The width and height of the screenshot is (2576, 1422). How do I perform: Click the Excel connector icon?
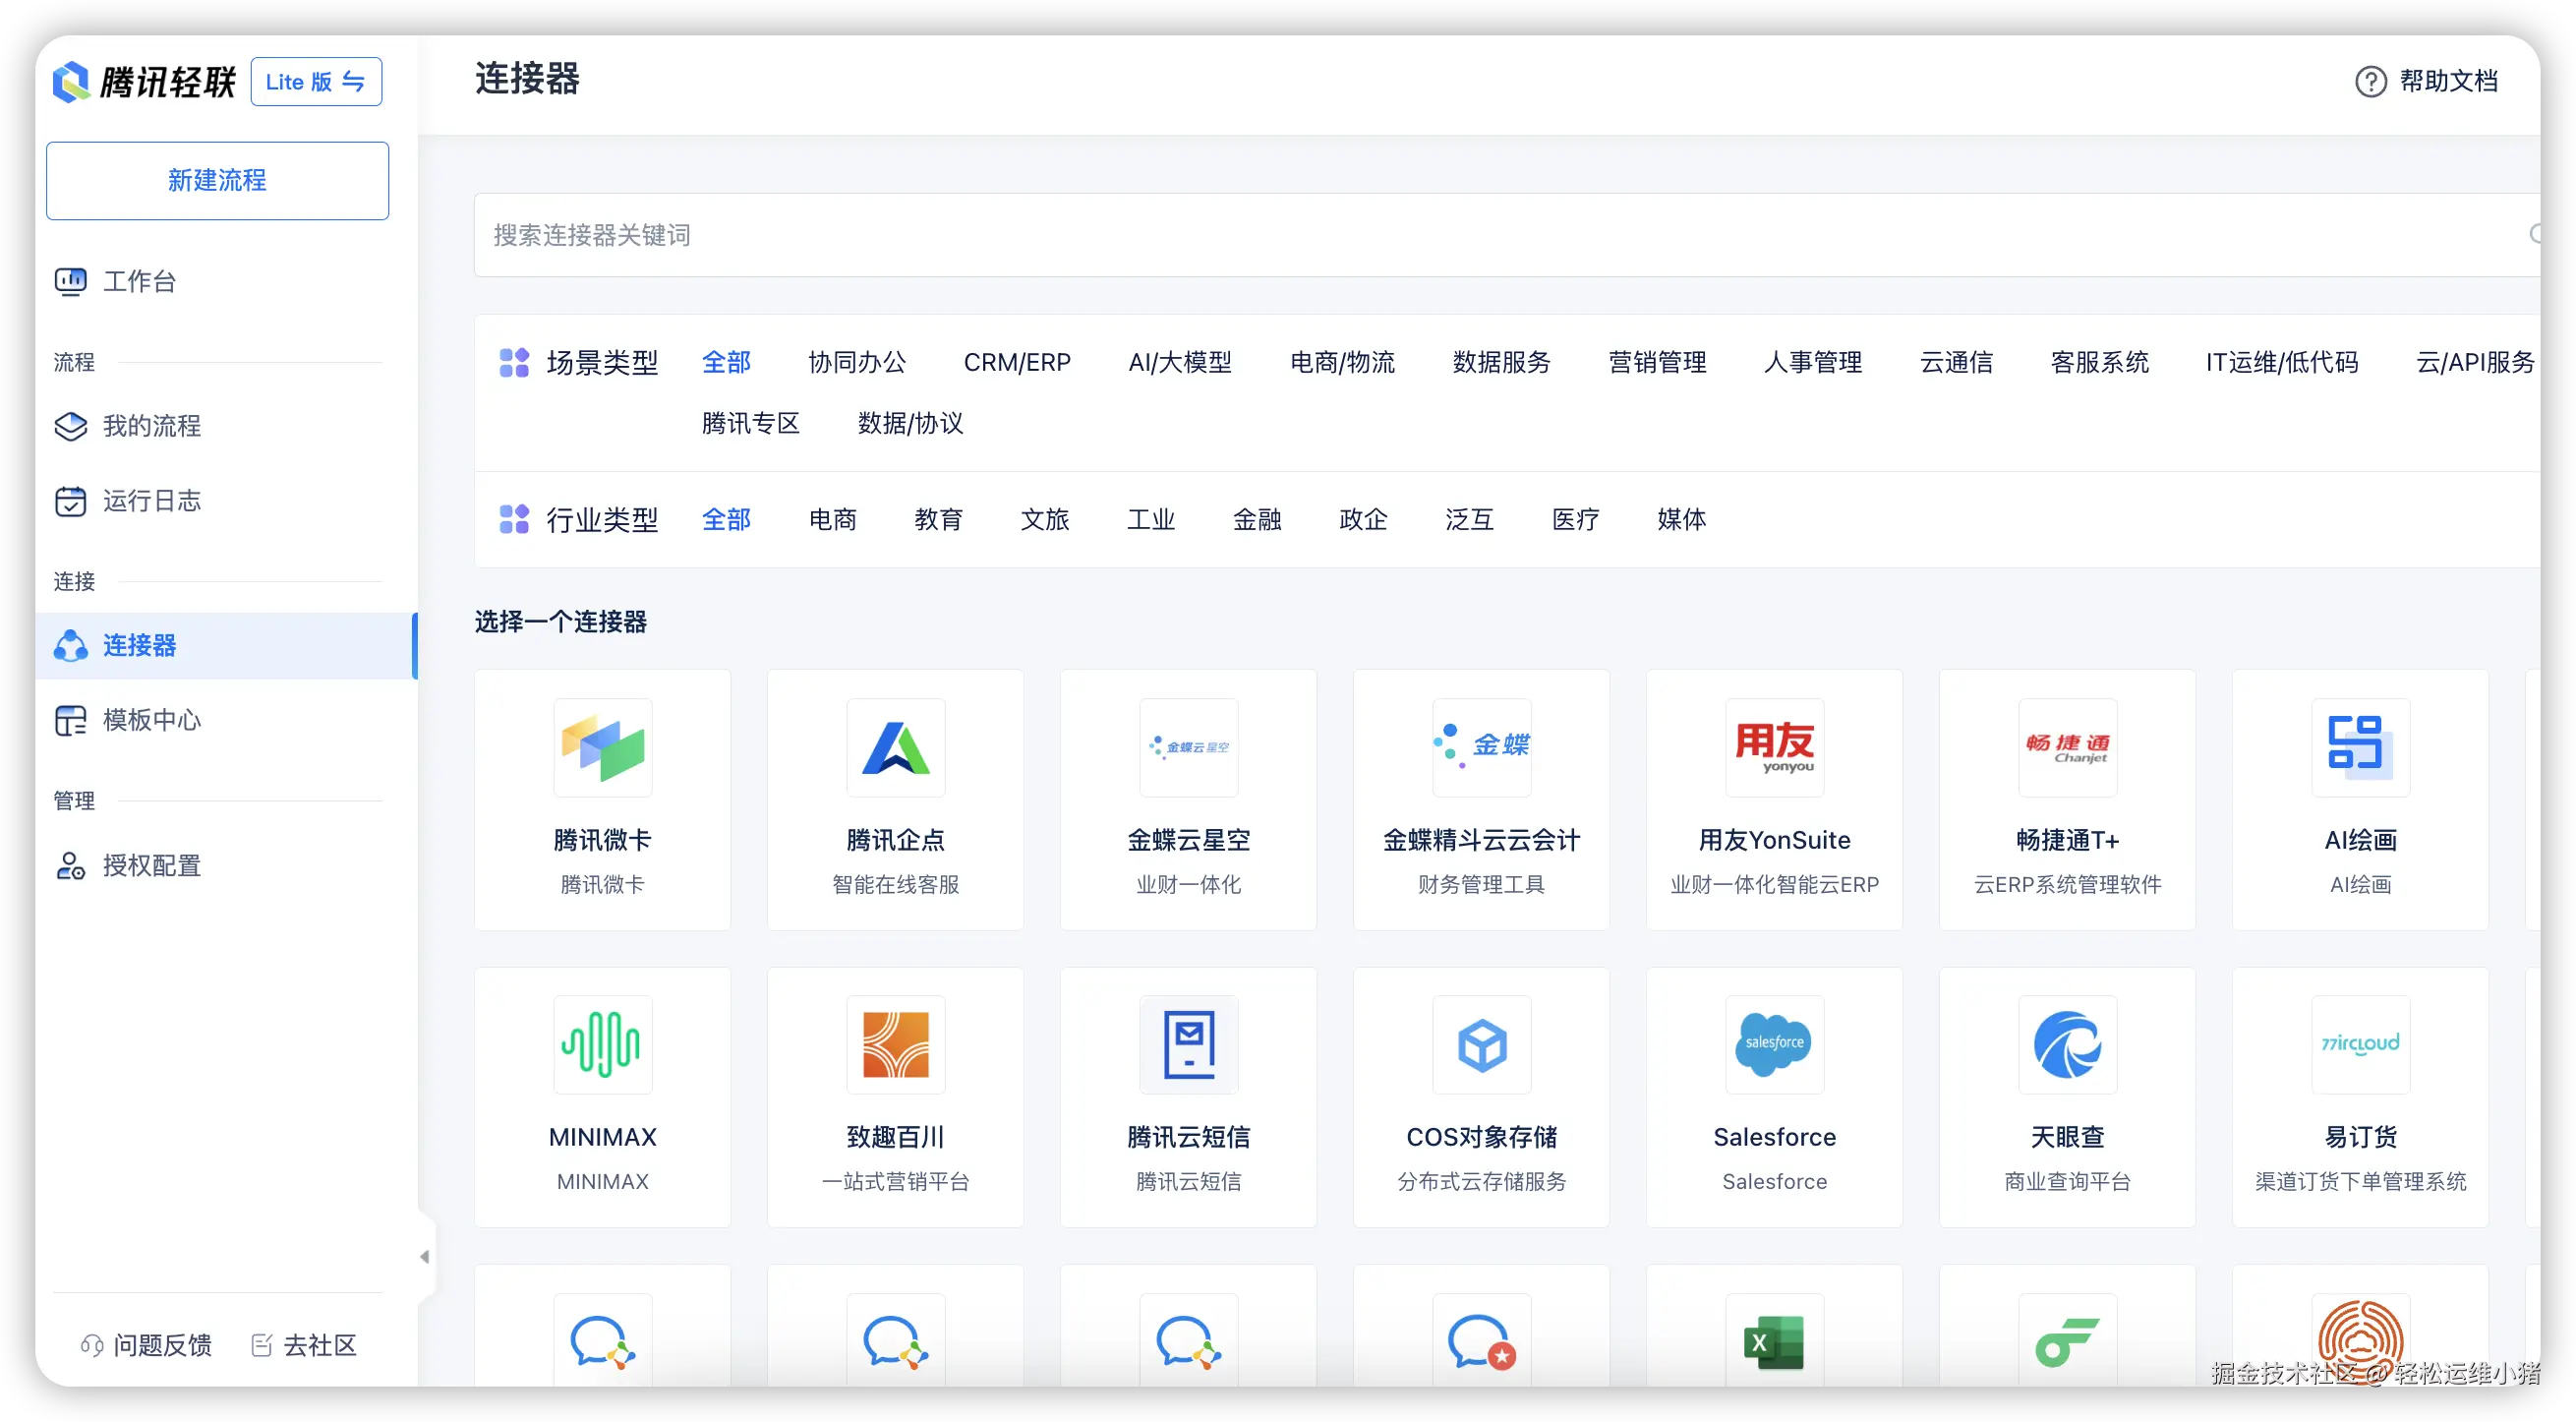pos(1774,1342)
